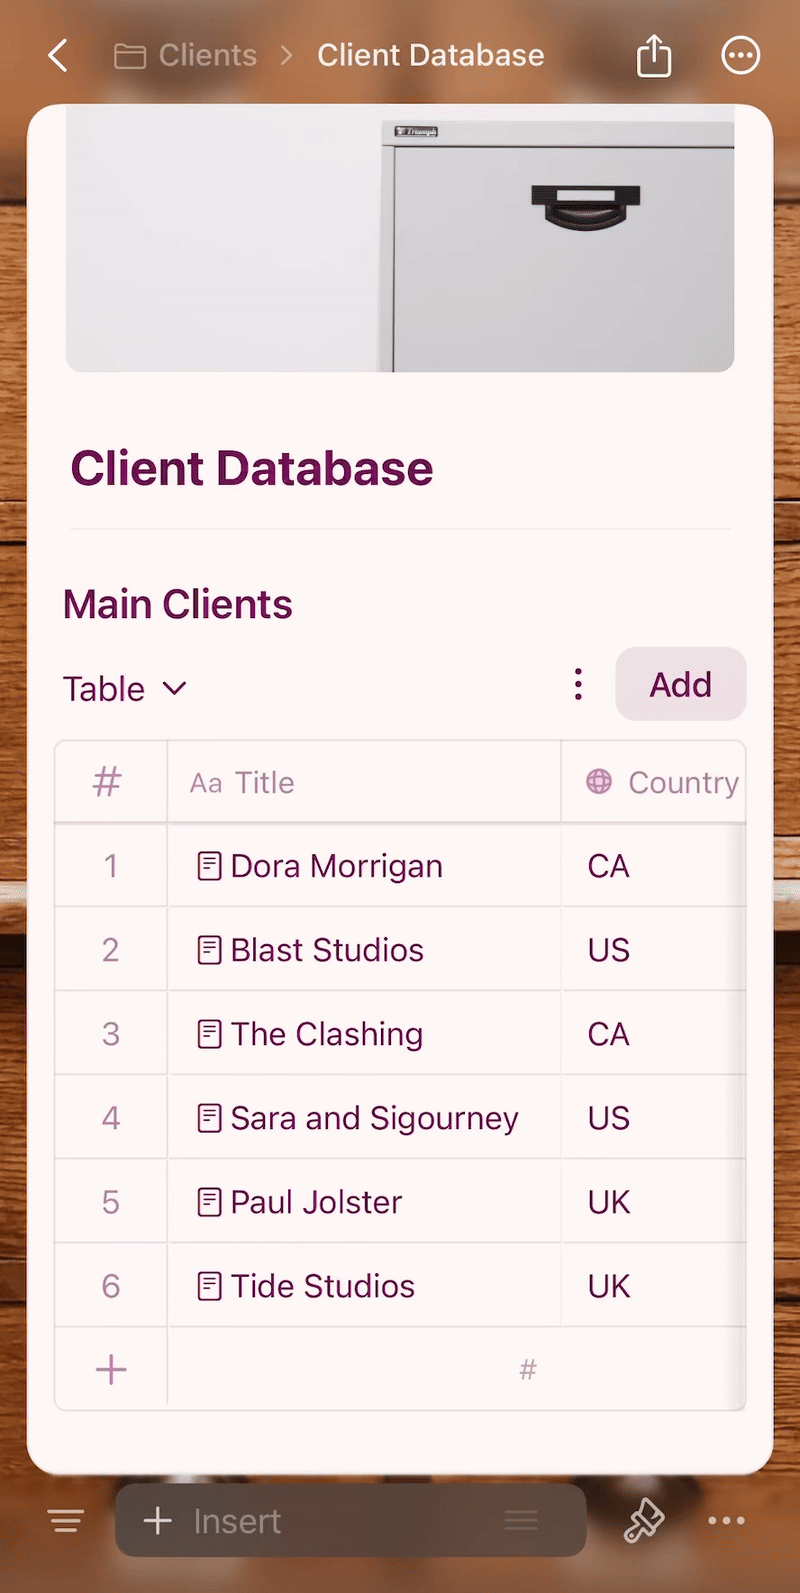Tap the back arrow

click(59, 56)
